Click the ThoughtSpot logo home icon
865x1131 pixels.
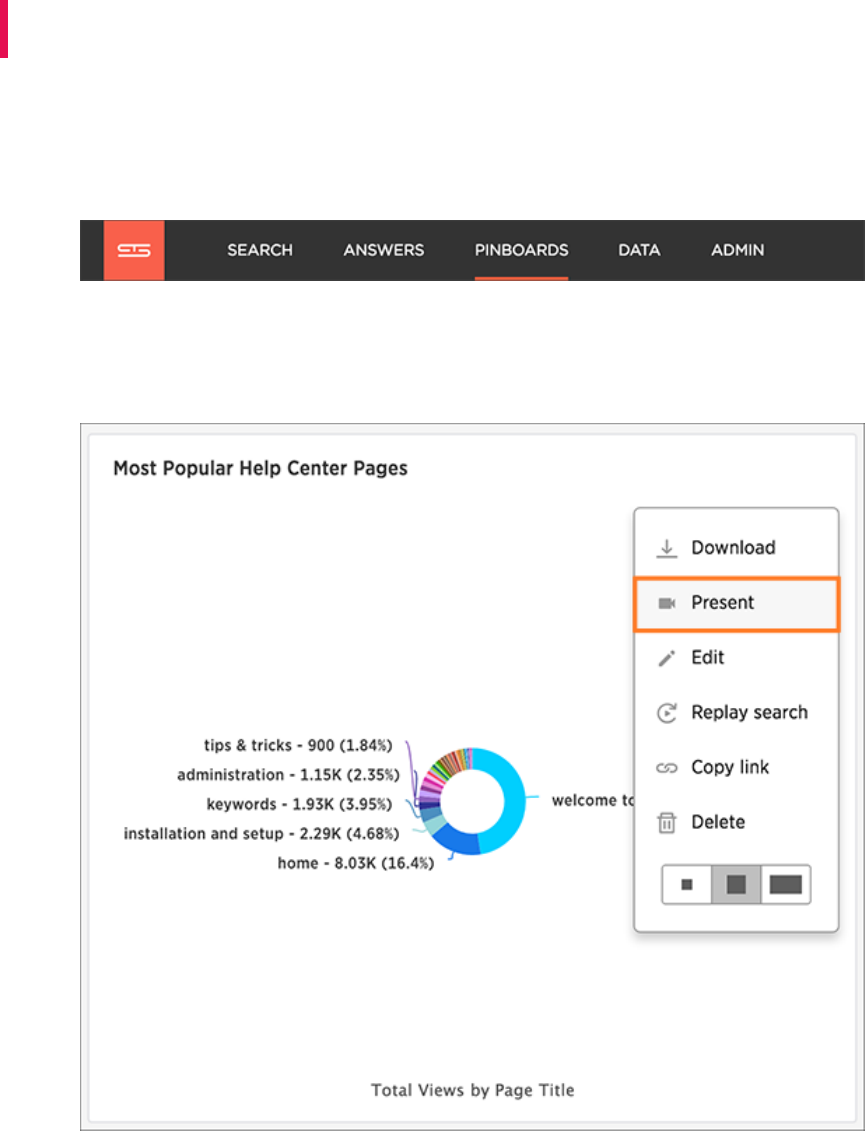(x=134, y=250)
